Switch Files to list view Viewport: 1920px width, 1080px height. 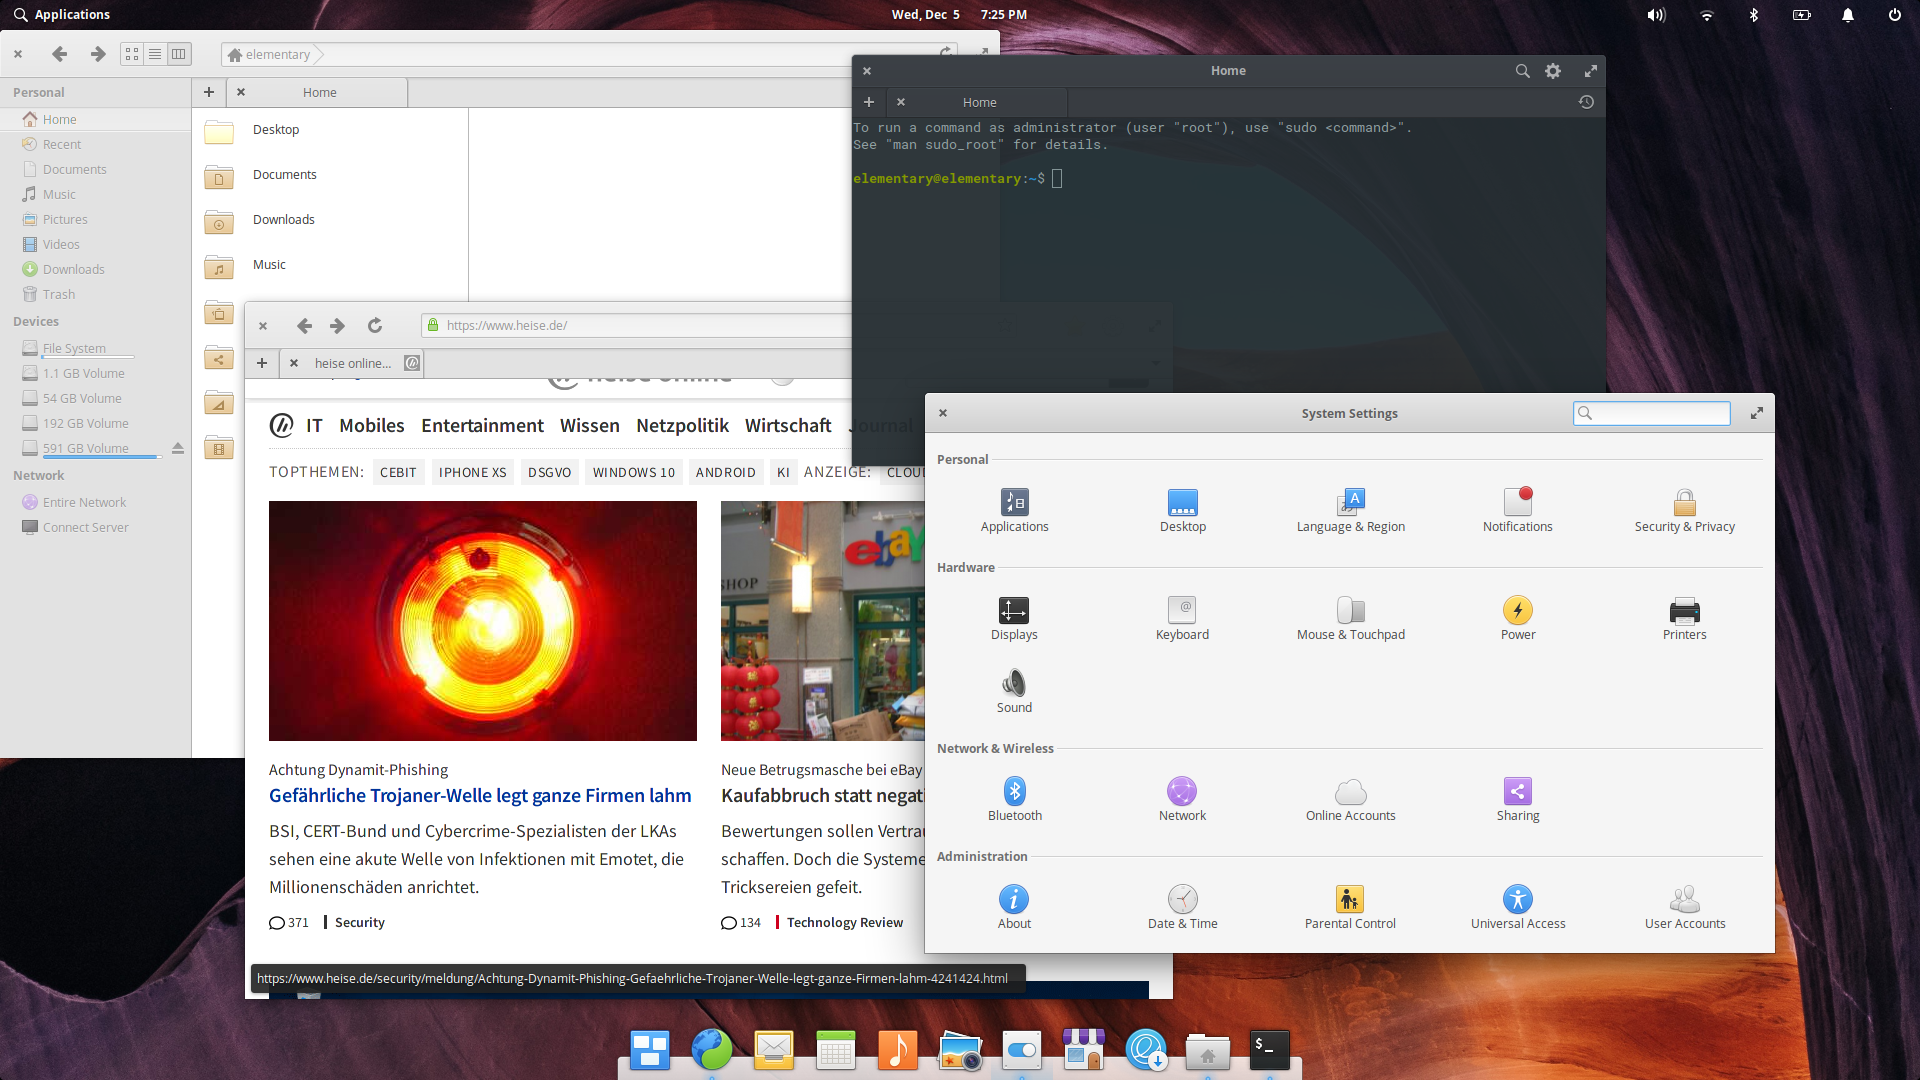click(x=155, y=54)
